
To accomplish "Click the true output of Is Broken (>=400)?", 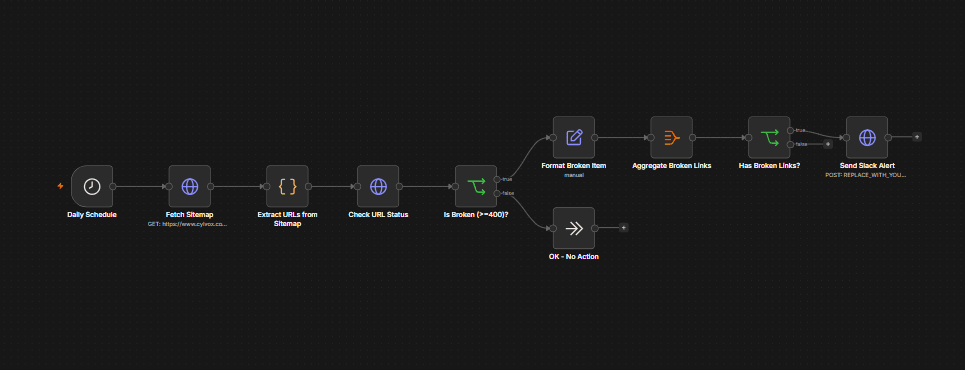I will point(497,179).
